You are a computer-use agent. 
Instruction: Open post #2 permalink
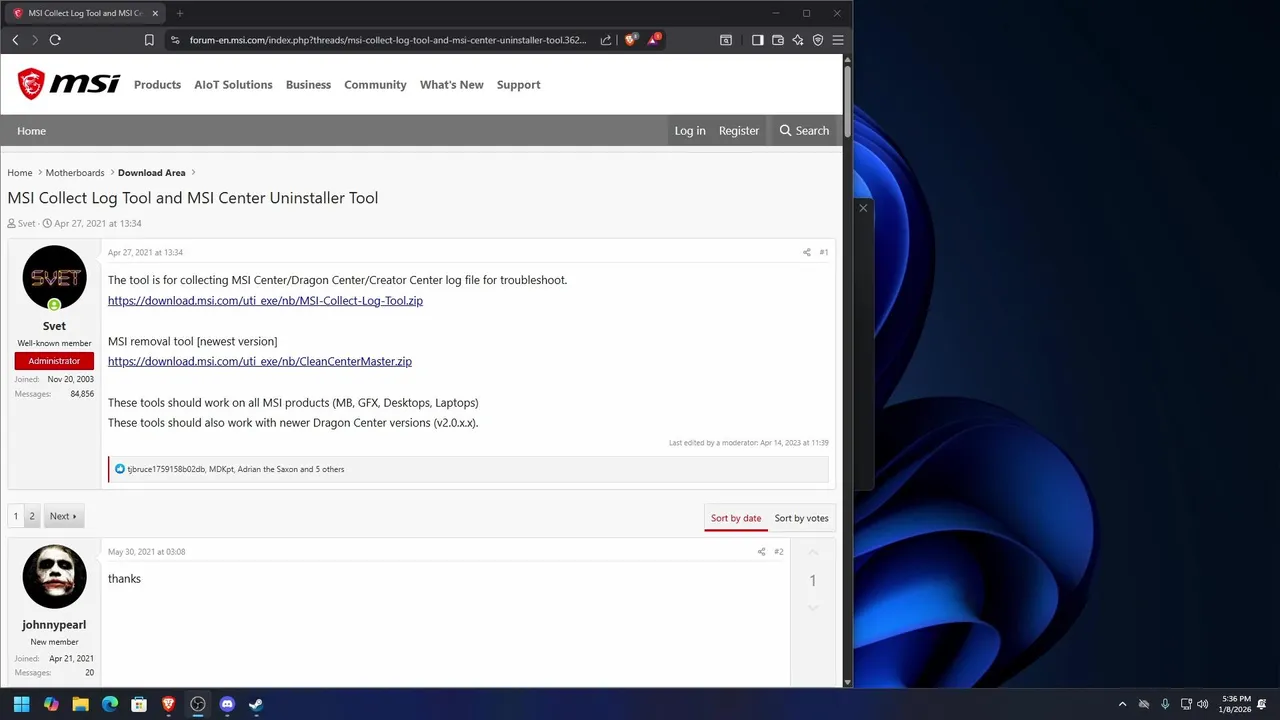[x=779, y=552]
